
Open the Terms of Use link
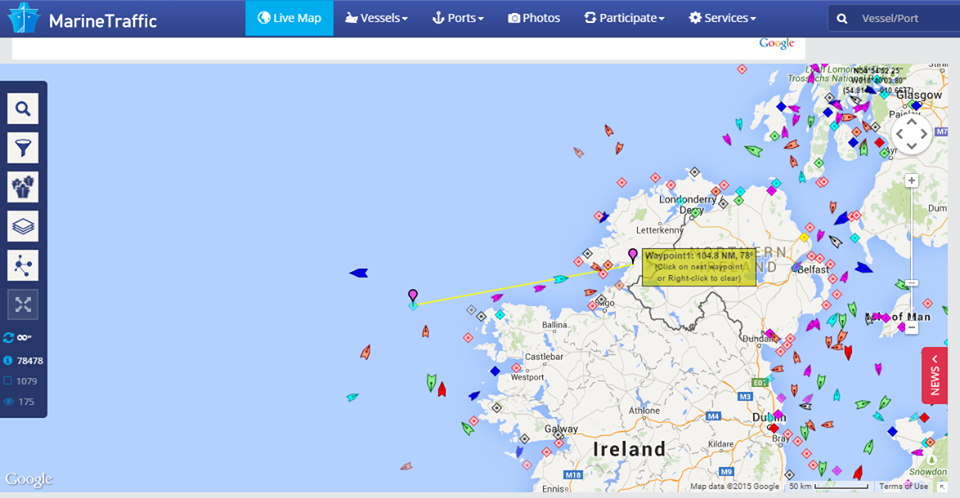(903, 486)
